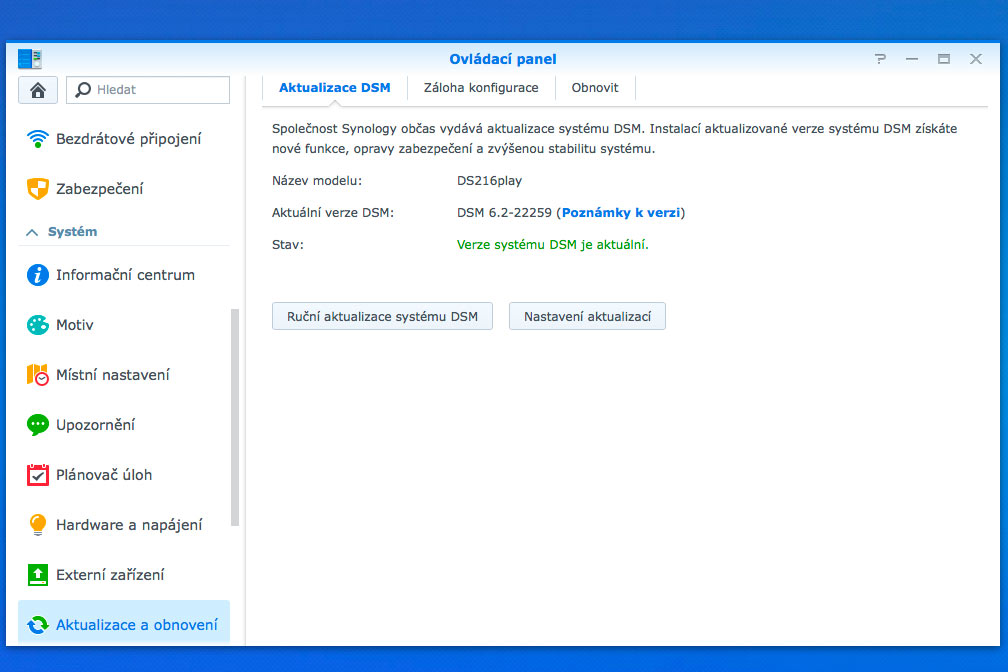Viewport: 1008px width, 672px height.
Task: Open Externí zařízení upload icon
Action: tap(38, 575)
